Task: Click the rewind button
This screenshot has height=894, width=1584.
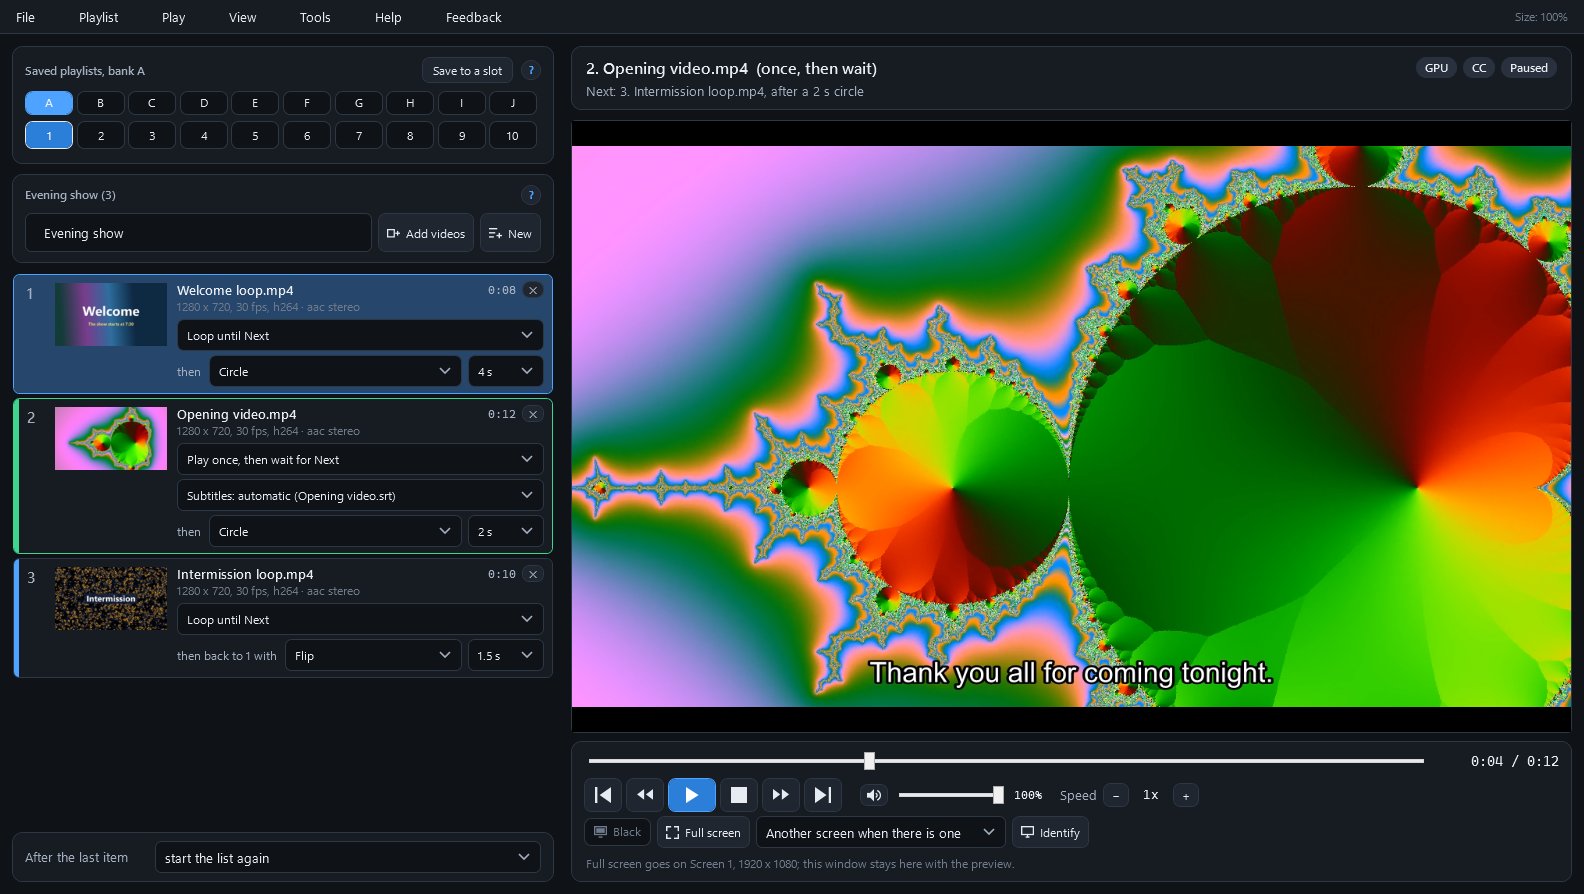Action: (645, 795)
